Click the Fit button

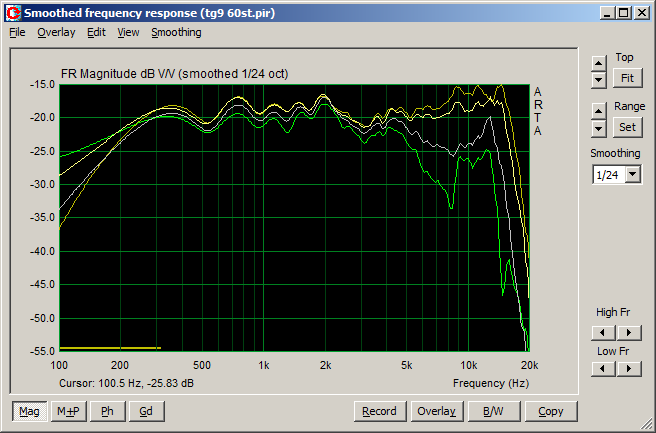point(627,78)
